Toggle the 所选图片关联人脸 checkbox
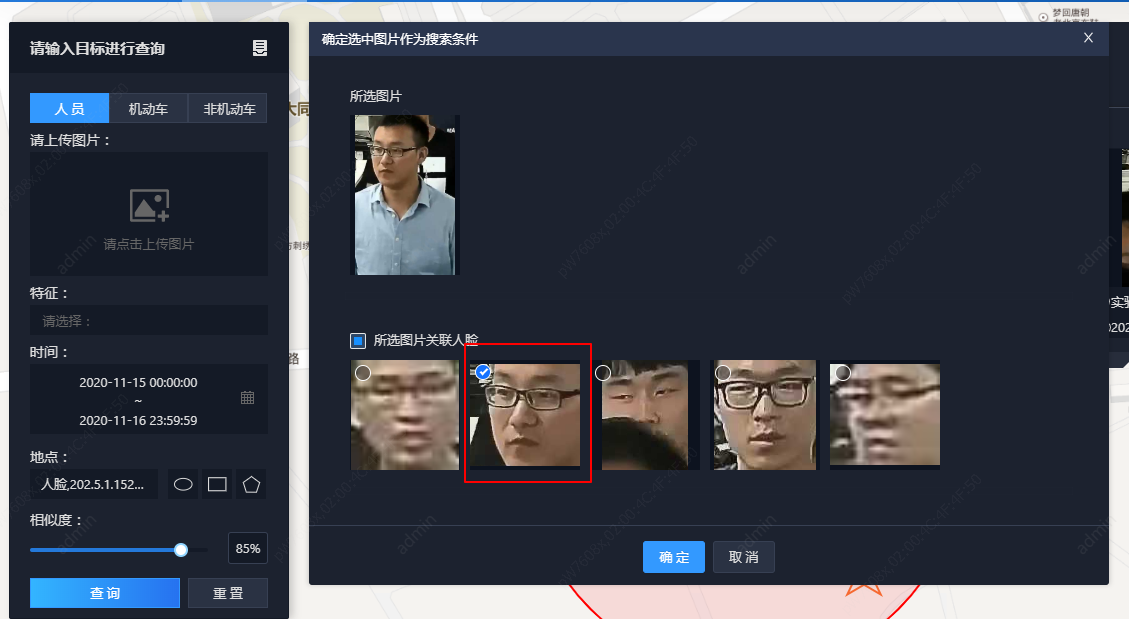1129x619 pixels. coord(358,340)
